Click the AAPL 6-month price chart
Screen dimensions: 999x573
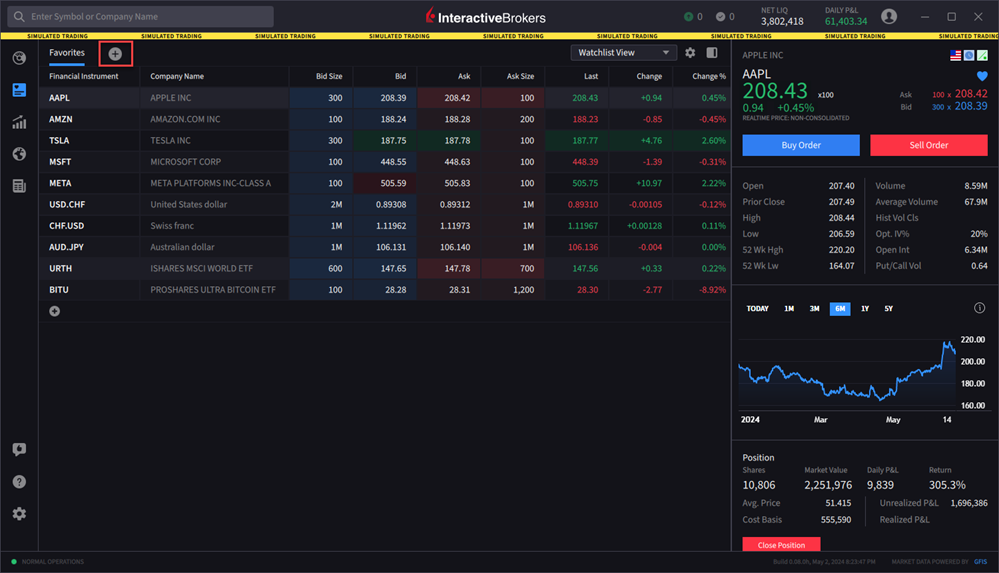point(847,373)
